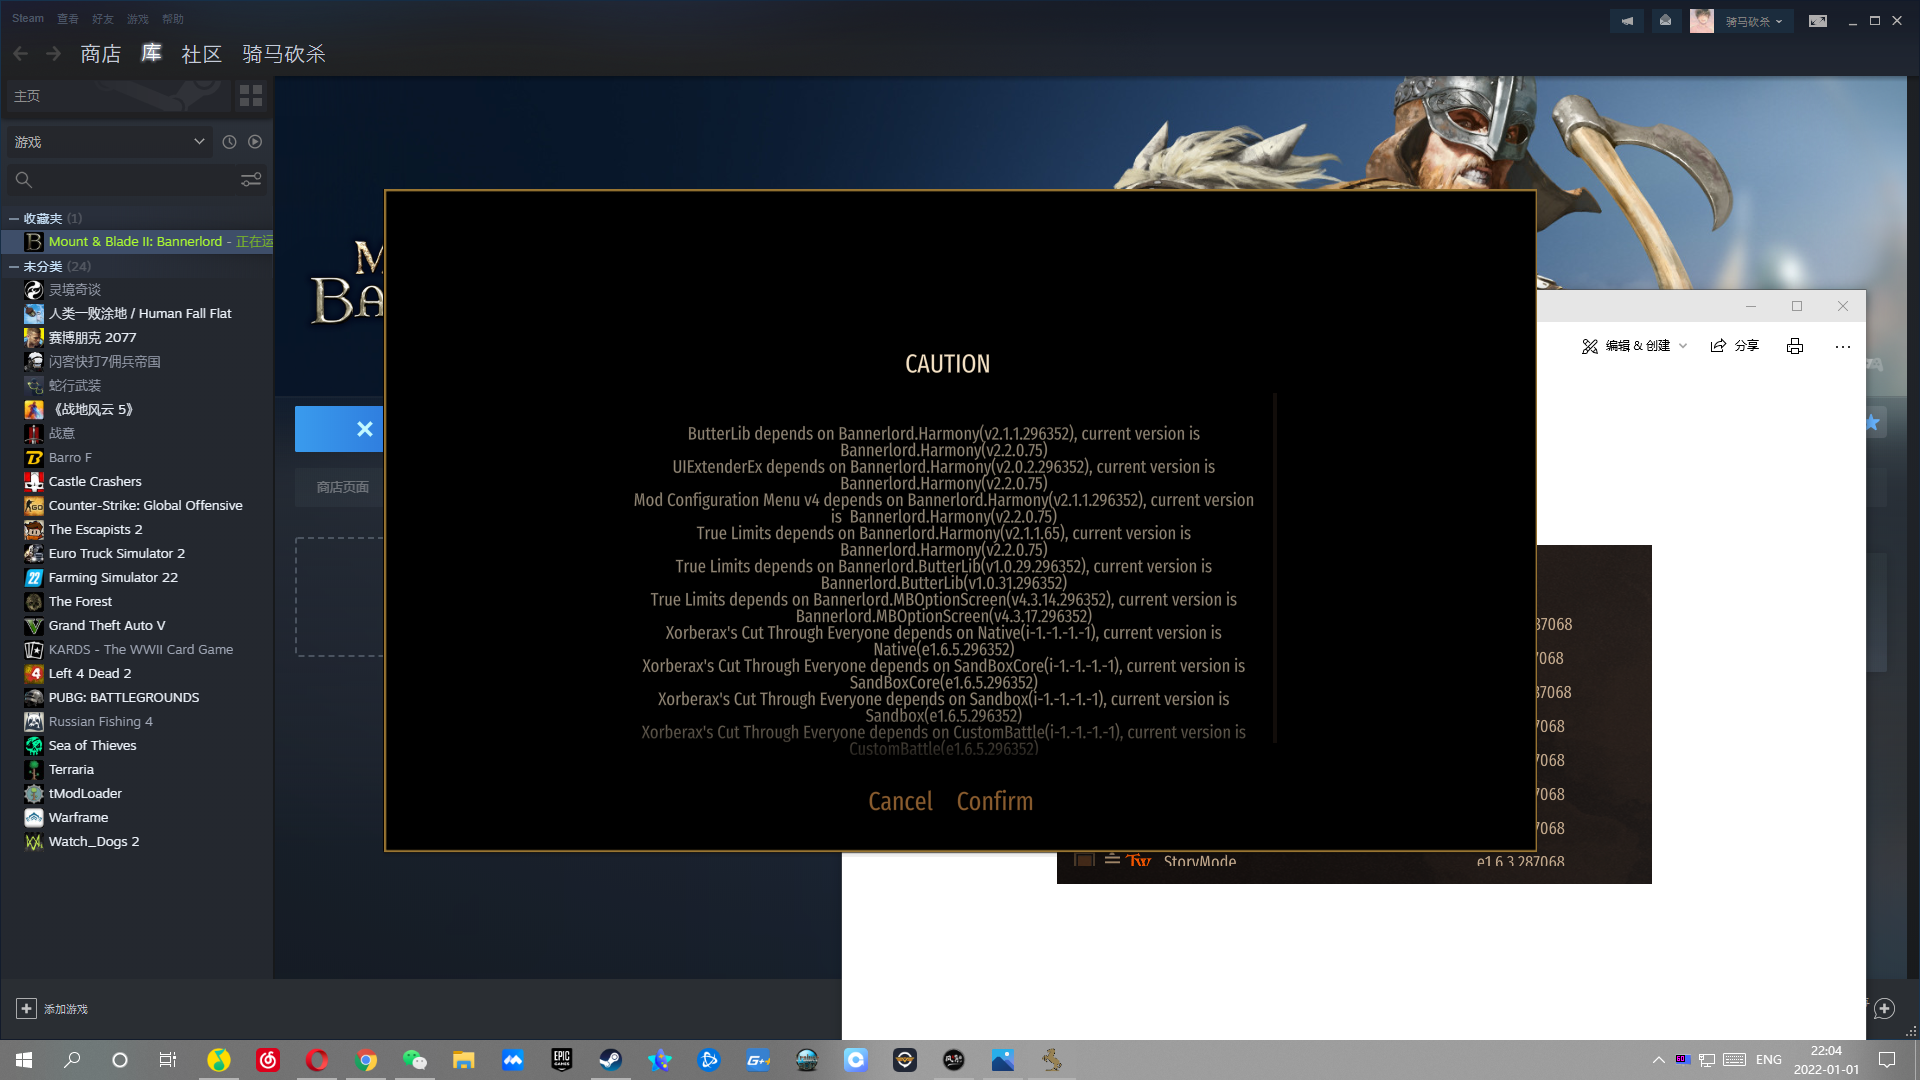Switch library to grid view icon
The height and width of the screenshot is (1080, 1920).
pyautogui.click(x=251, y=96)
